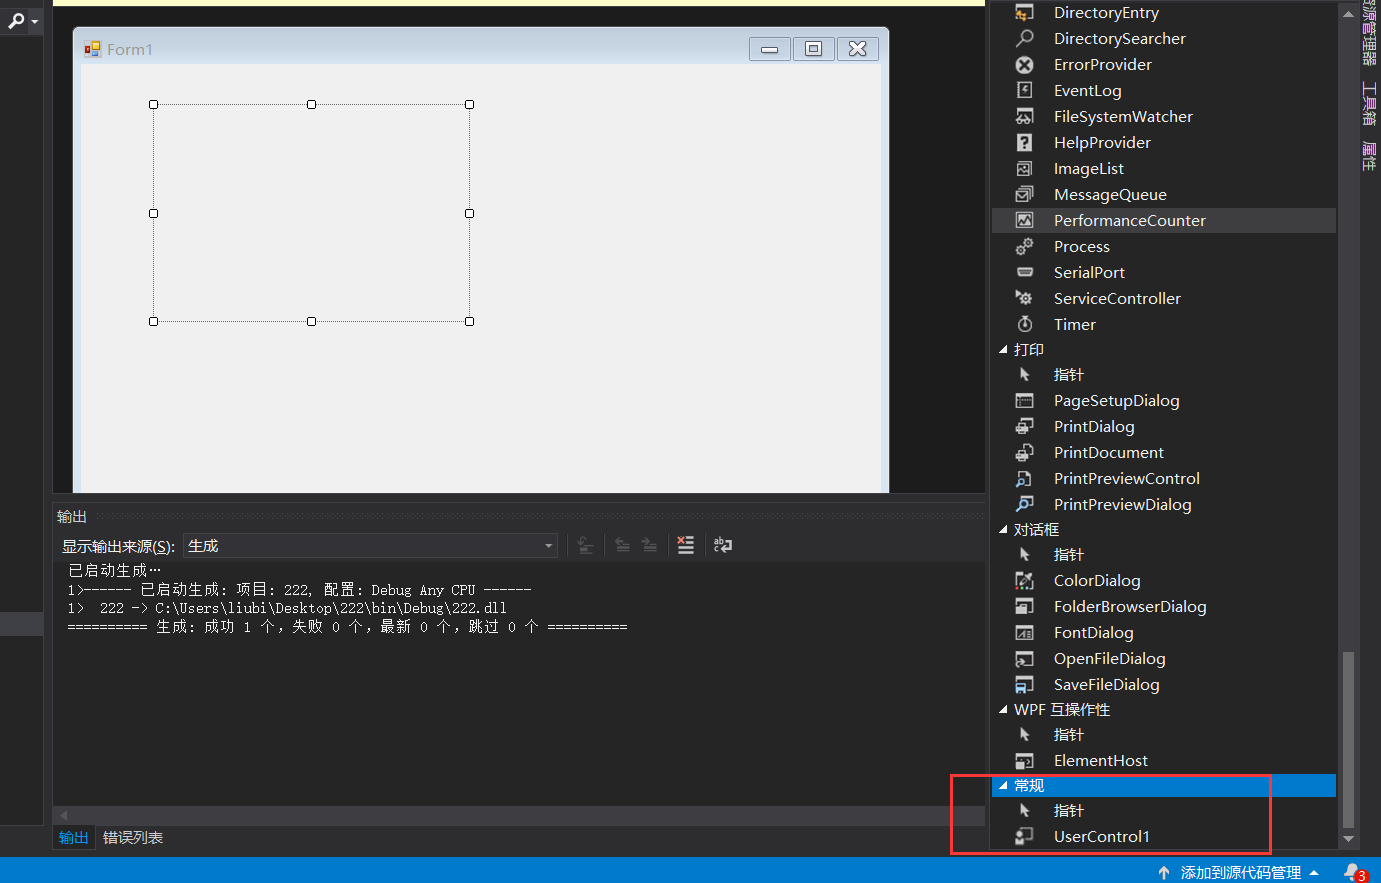Pick the PageSetupDialog icon

(1024, 401)
